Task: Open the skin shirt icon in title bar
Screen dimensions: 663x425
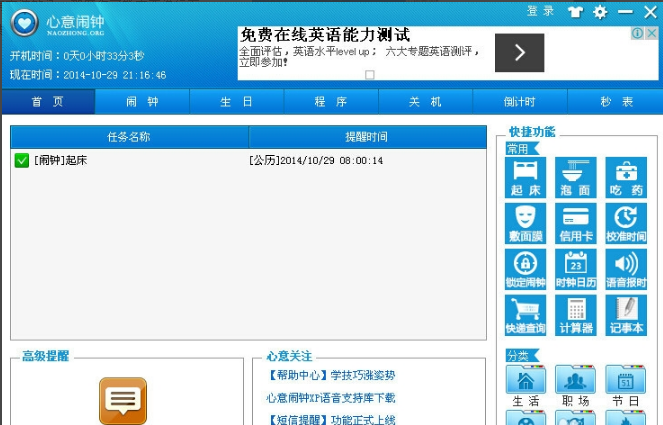Action: point(575,12)
